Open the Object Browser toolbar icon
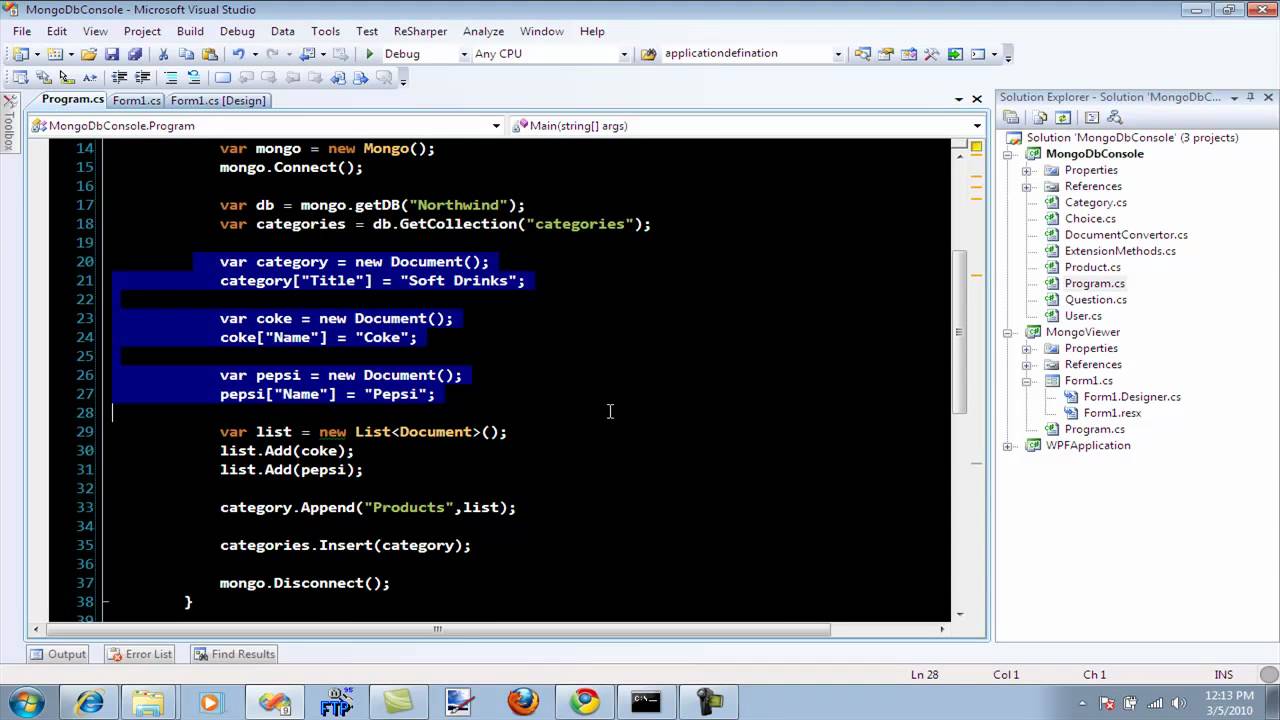The width and height of the screenshot is (1280, 720). [908, 54]
